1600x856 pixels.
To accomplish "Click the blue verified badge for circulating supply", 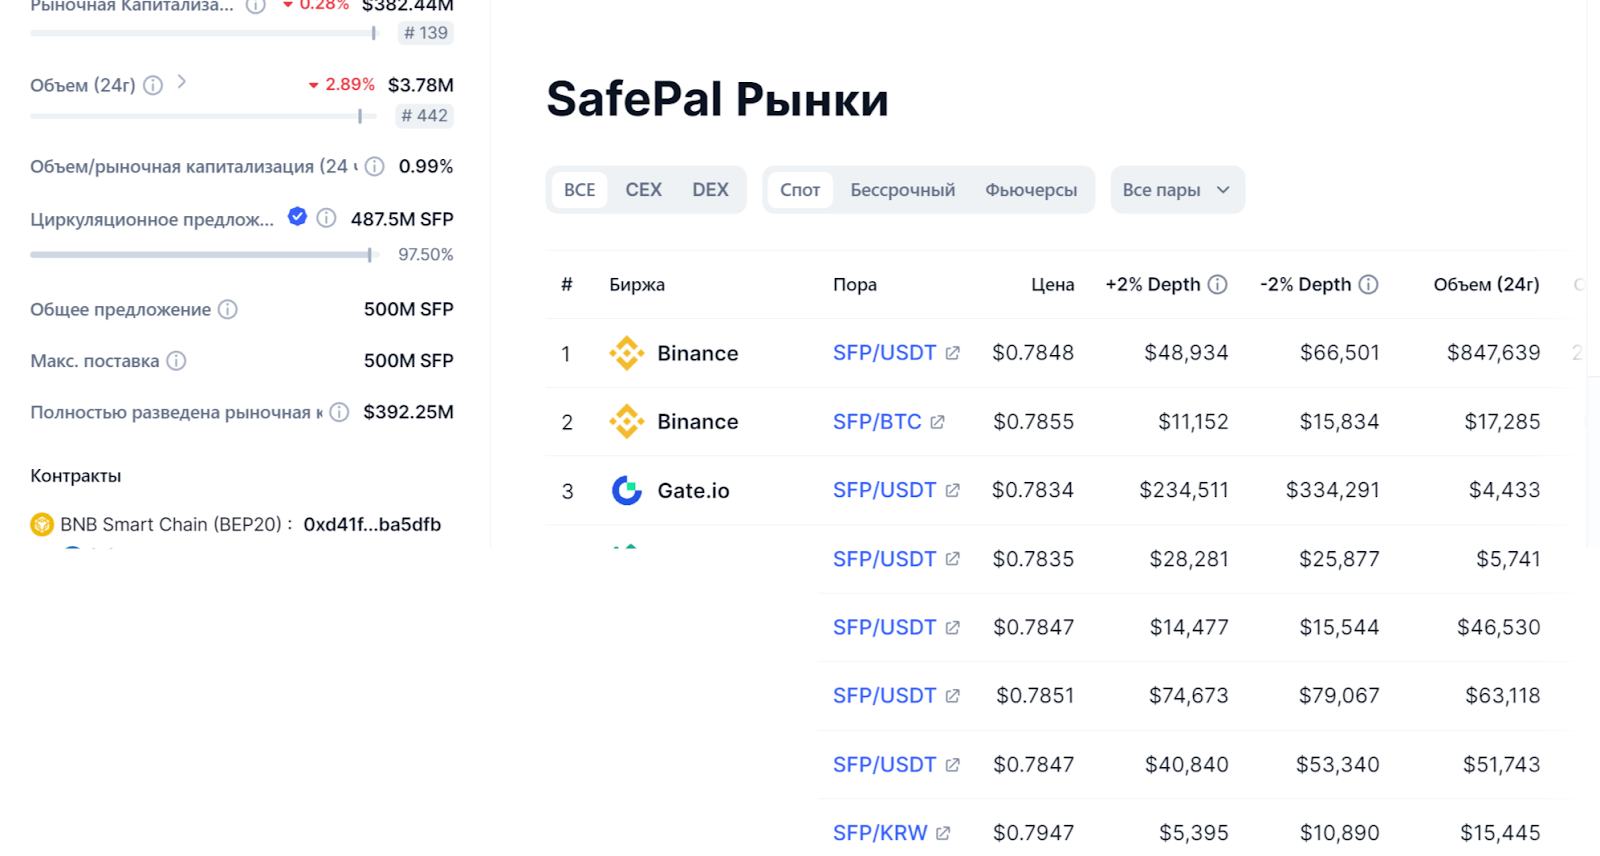I will [297, 216].
